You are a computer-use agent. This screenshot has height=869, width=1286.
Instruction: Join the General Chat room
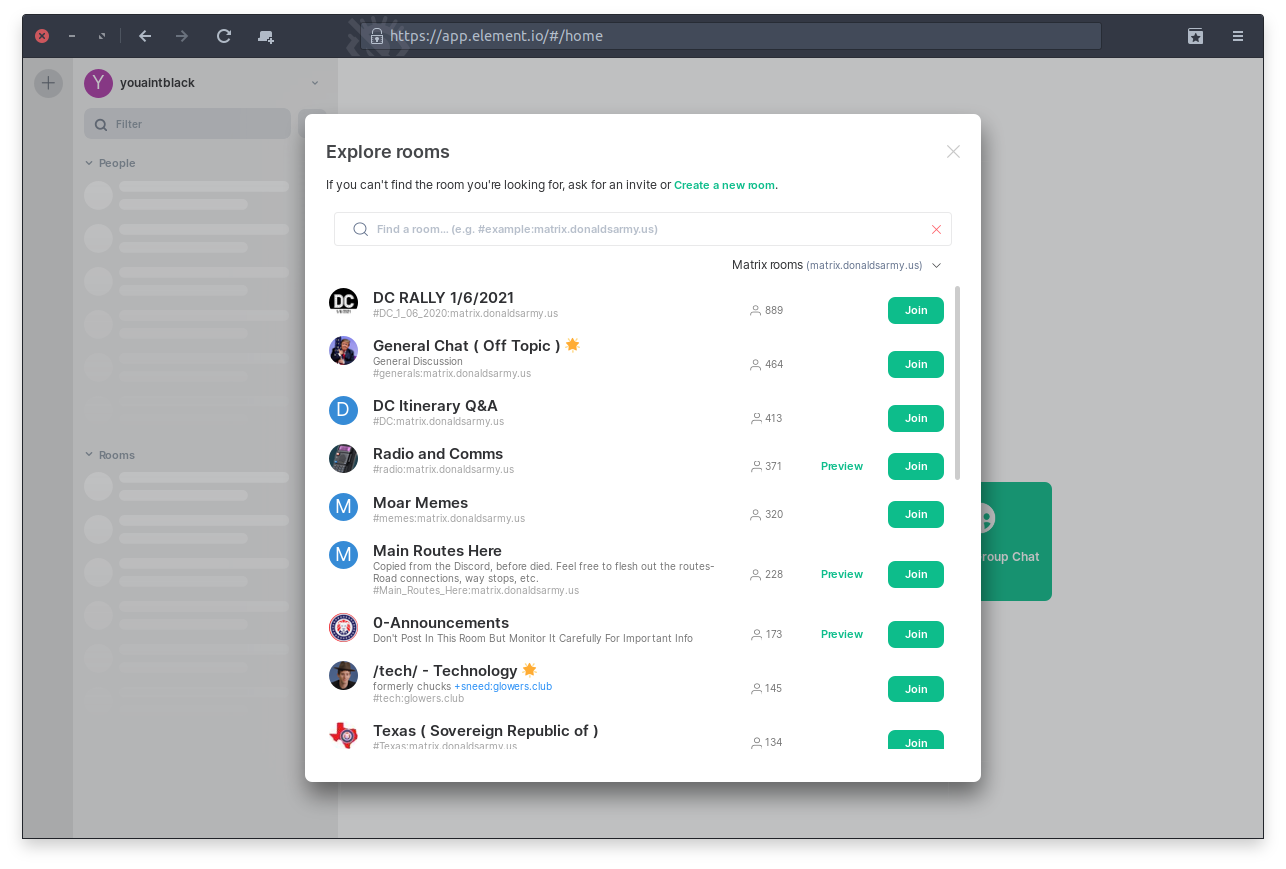pyautogui.click(x=915, y=364)
